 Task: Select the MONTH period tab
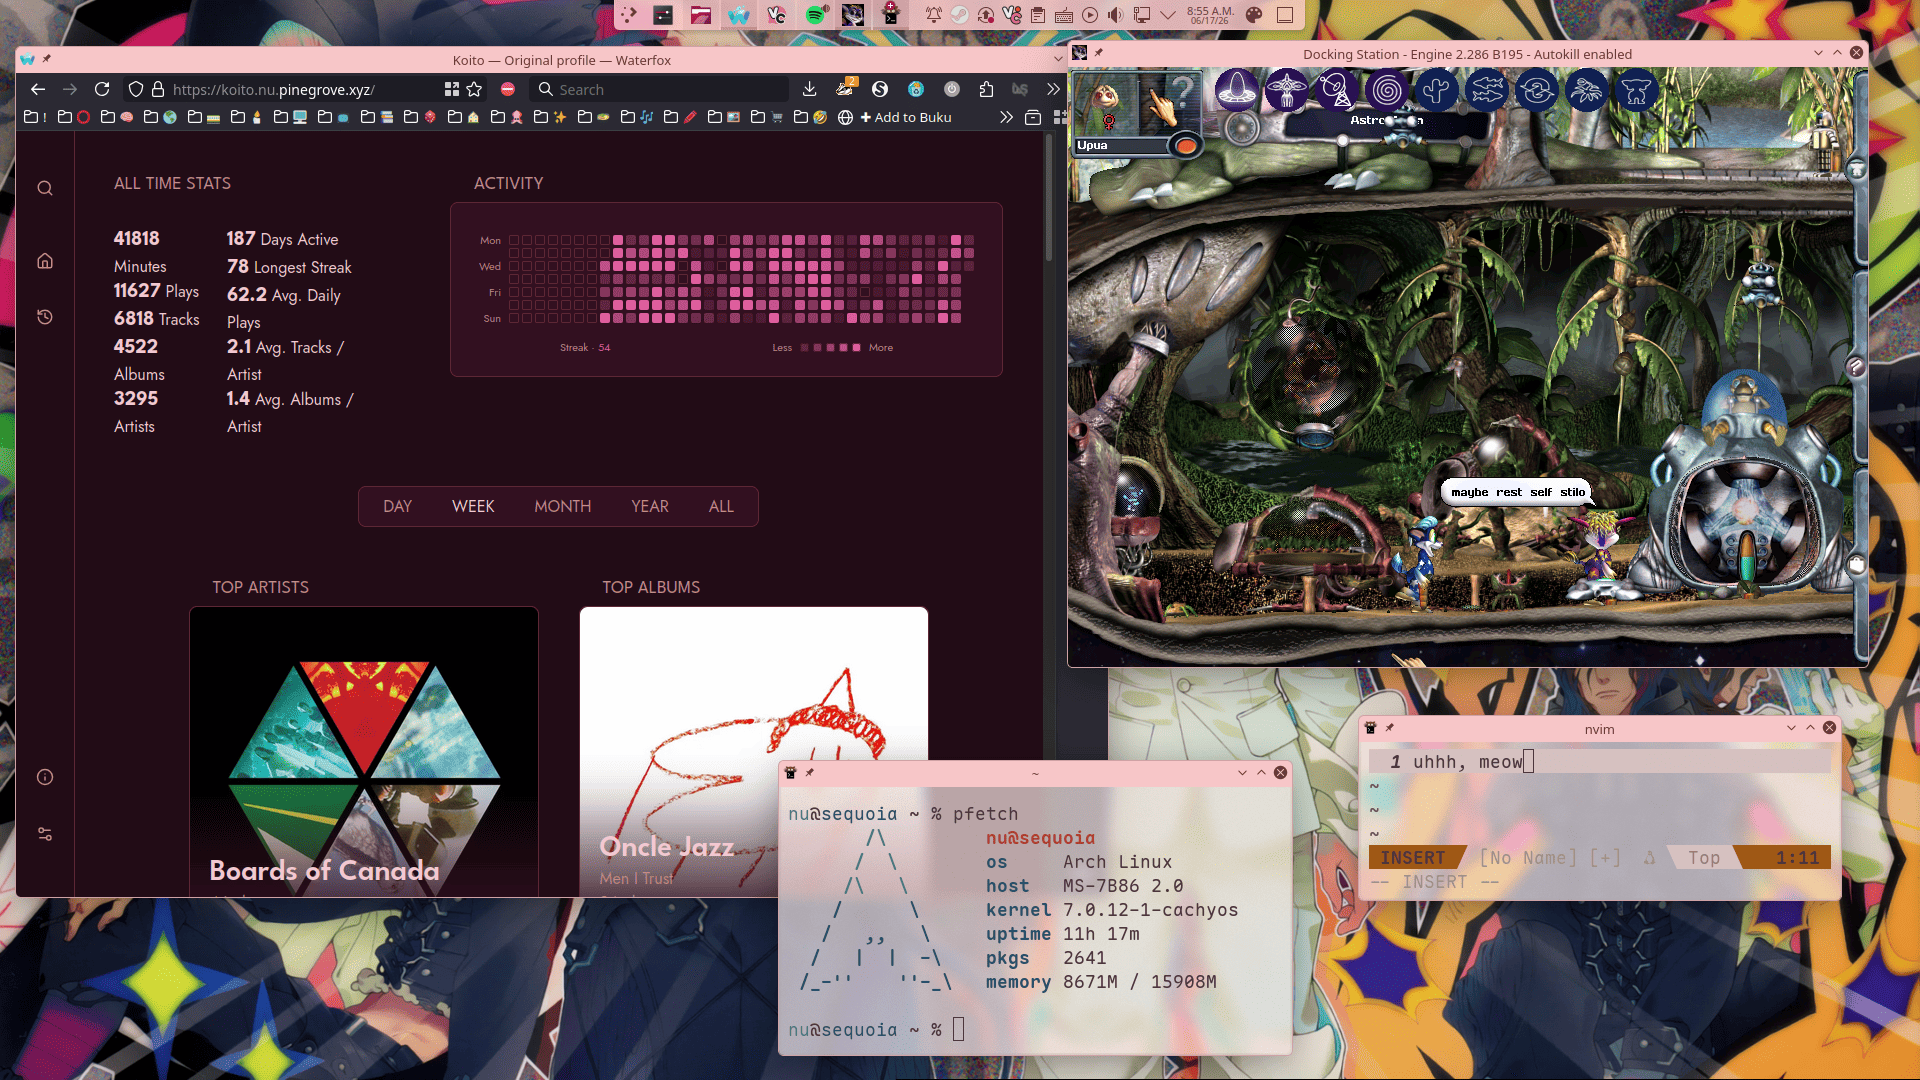[563, 507]
